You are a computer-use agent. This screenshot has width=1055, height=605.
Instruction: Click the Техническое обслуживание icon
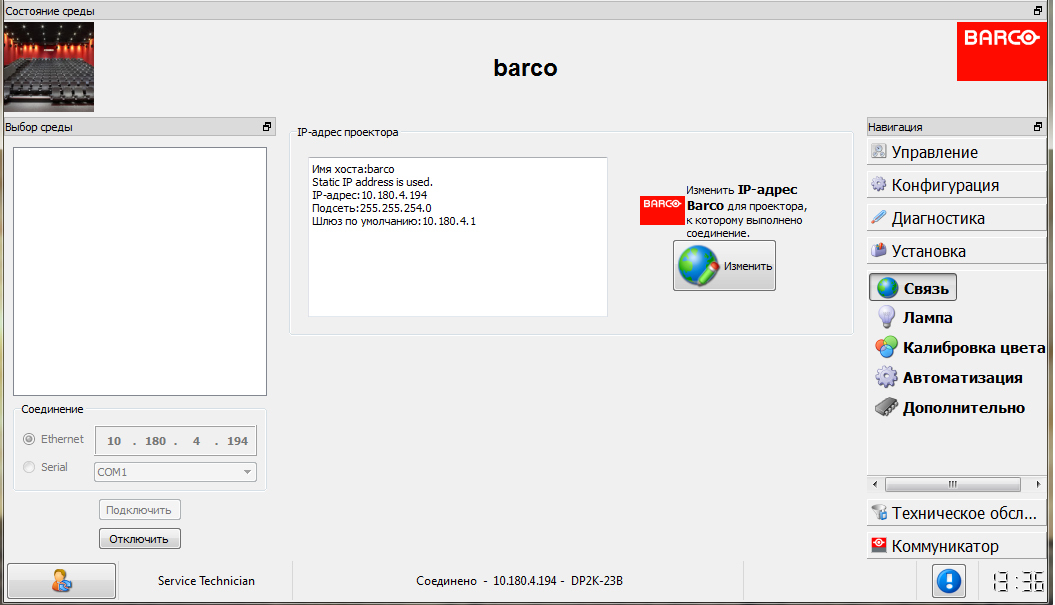[879, 512]
